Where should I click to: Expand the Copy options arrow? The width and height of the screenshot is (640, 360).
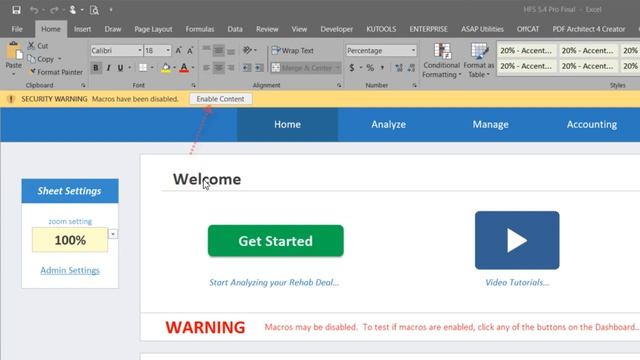click(60, 59)
